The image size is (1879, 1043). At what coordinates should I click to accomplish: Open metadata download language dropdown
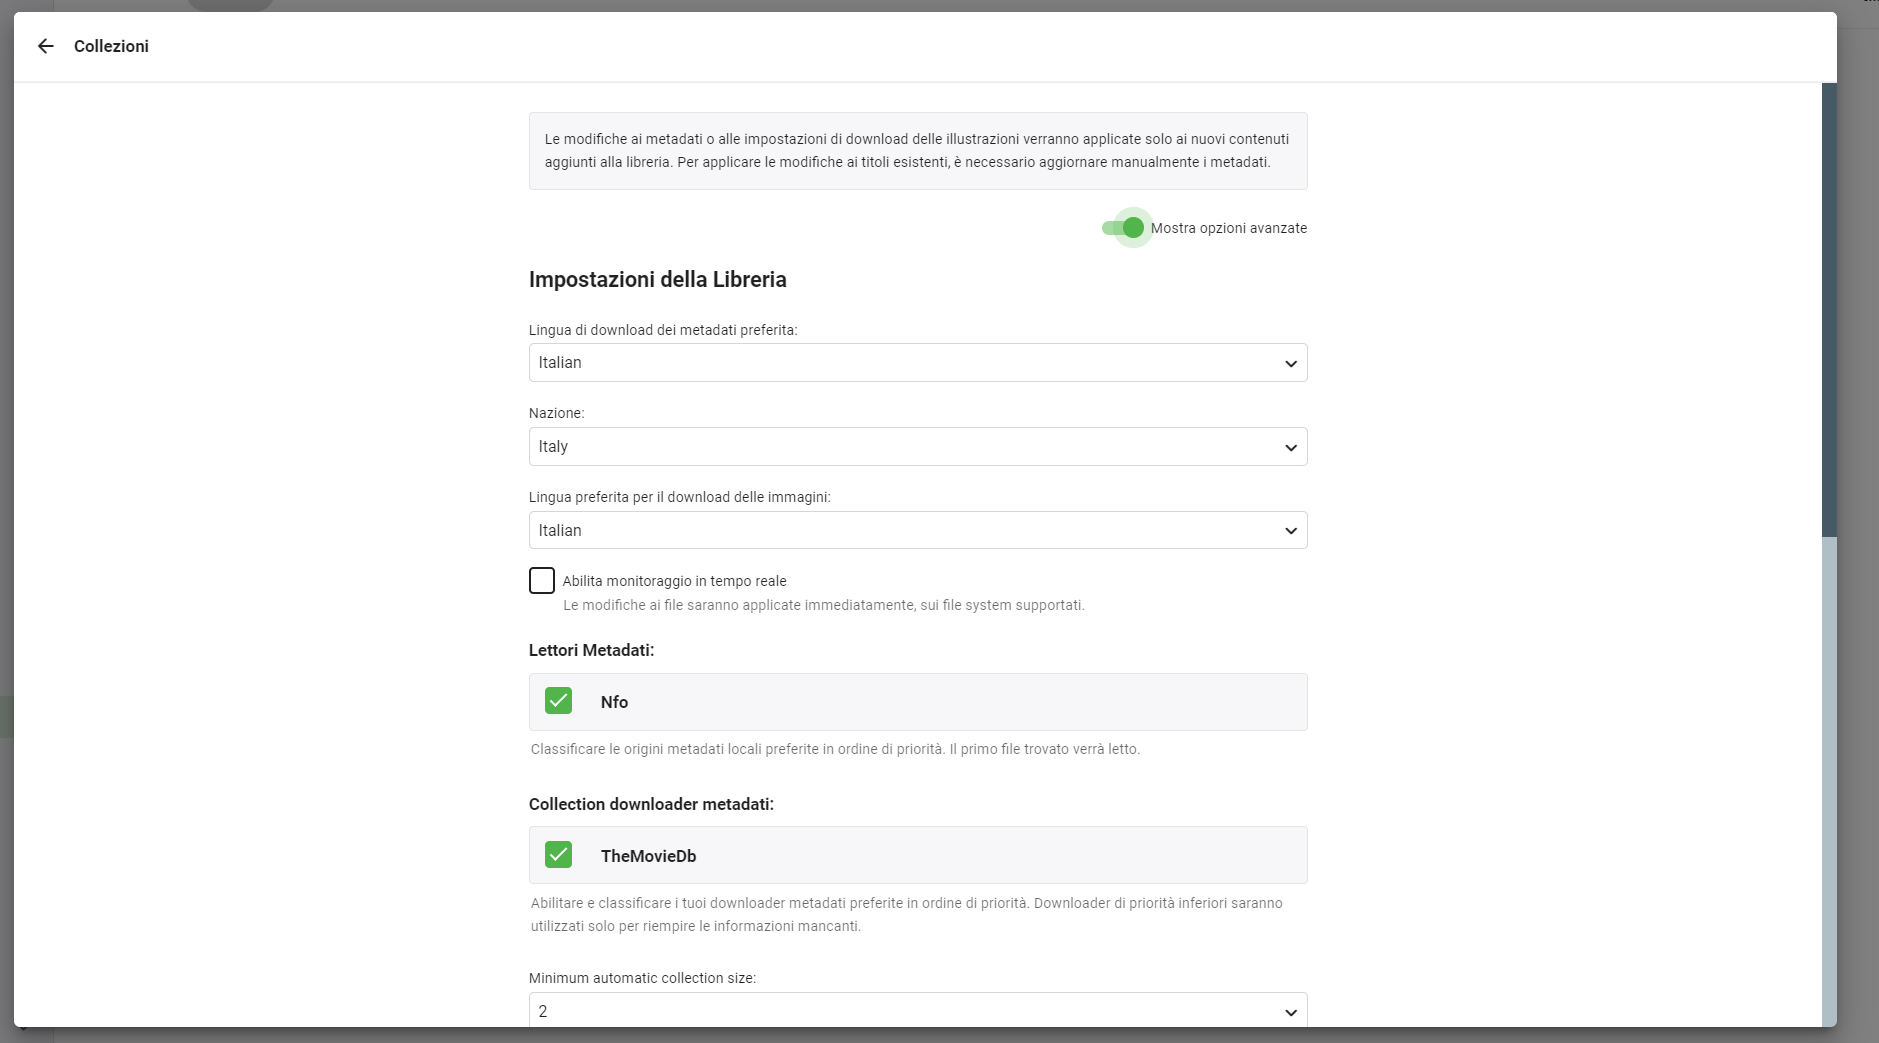917,363
